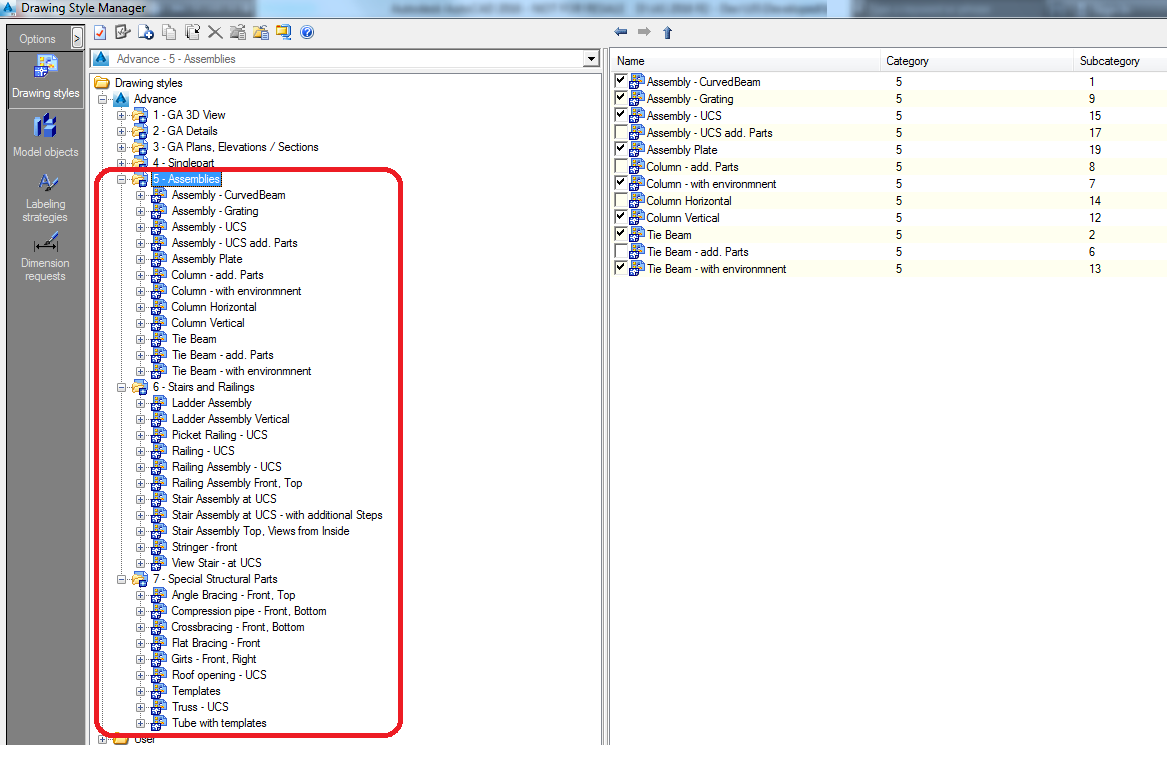This screenshot has width=1176, height=775.
Task: Select Stringer - front in the tree
Action: [205, 547]
